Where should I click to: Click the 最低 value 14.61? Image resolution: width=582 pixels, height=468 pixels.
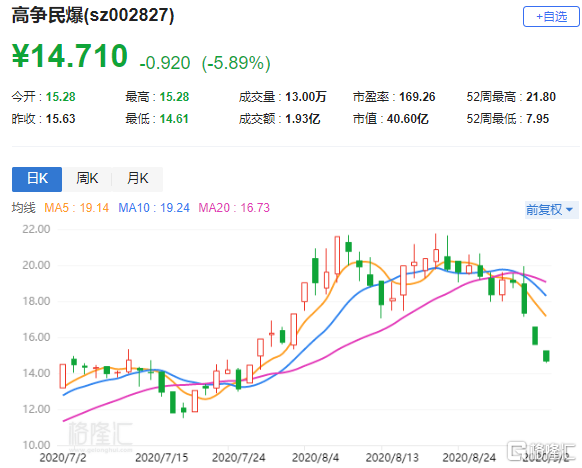174,119
